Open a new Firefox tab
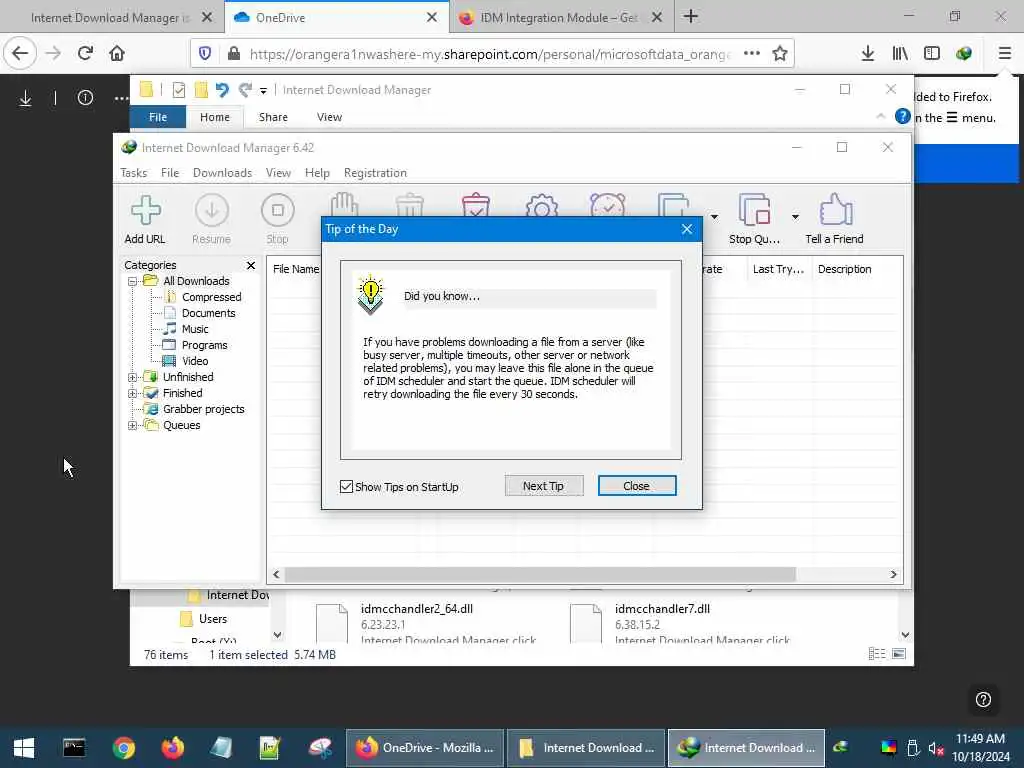This screenshot has height=768, width=1024. pos(691,17)
